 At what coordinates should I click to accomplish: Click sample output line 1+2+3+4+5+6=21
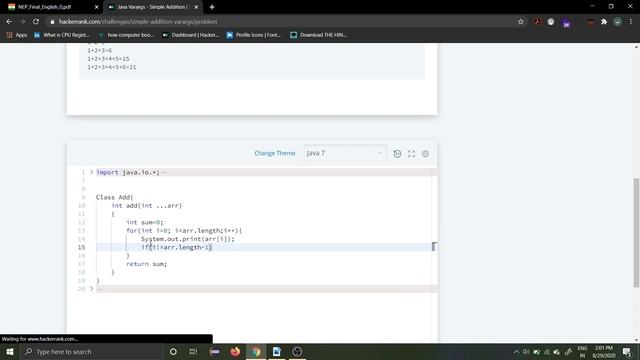click(x=112, y=67)
